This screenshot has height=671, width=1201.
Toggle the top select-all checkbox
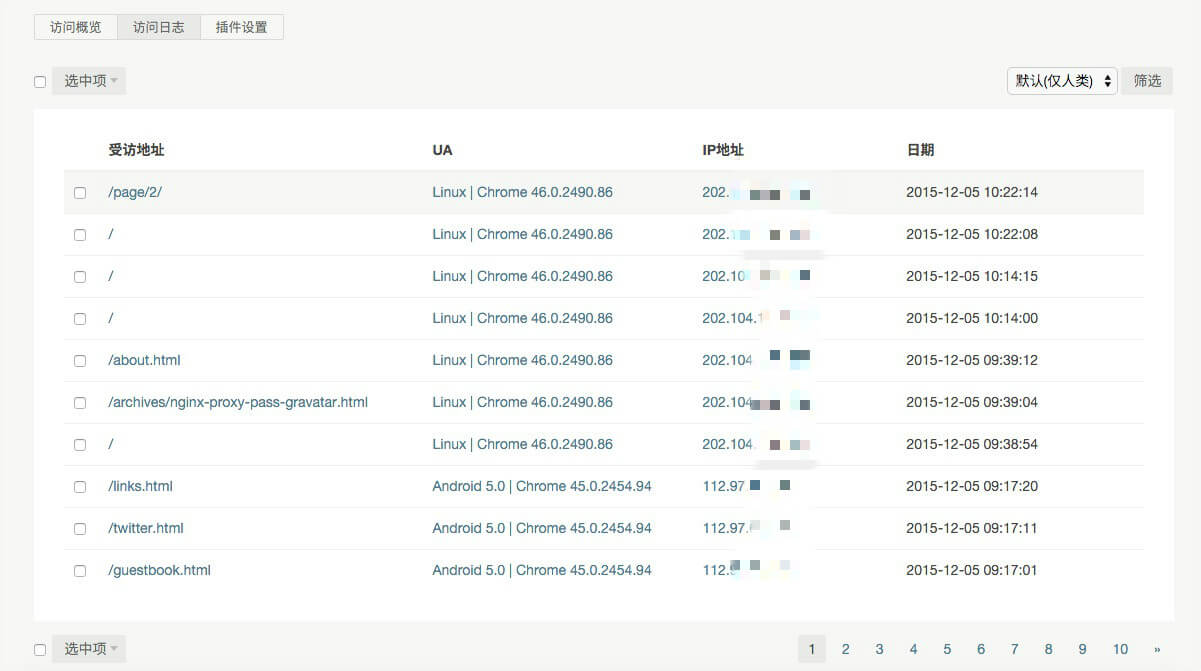(40, 82)
